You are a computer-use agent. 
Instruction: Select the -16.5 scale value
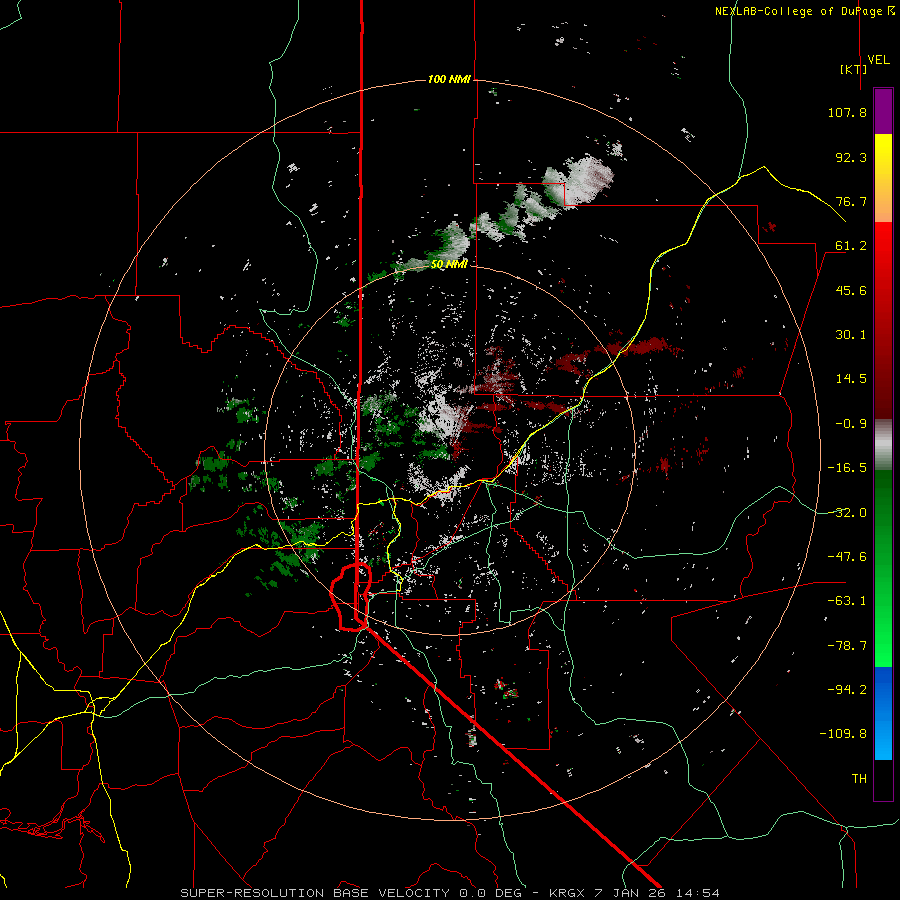tap(847, 468)
